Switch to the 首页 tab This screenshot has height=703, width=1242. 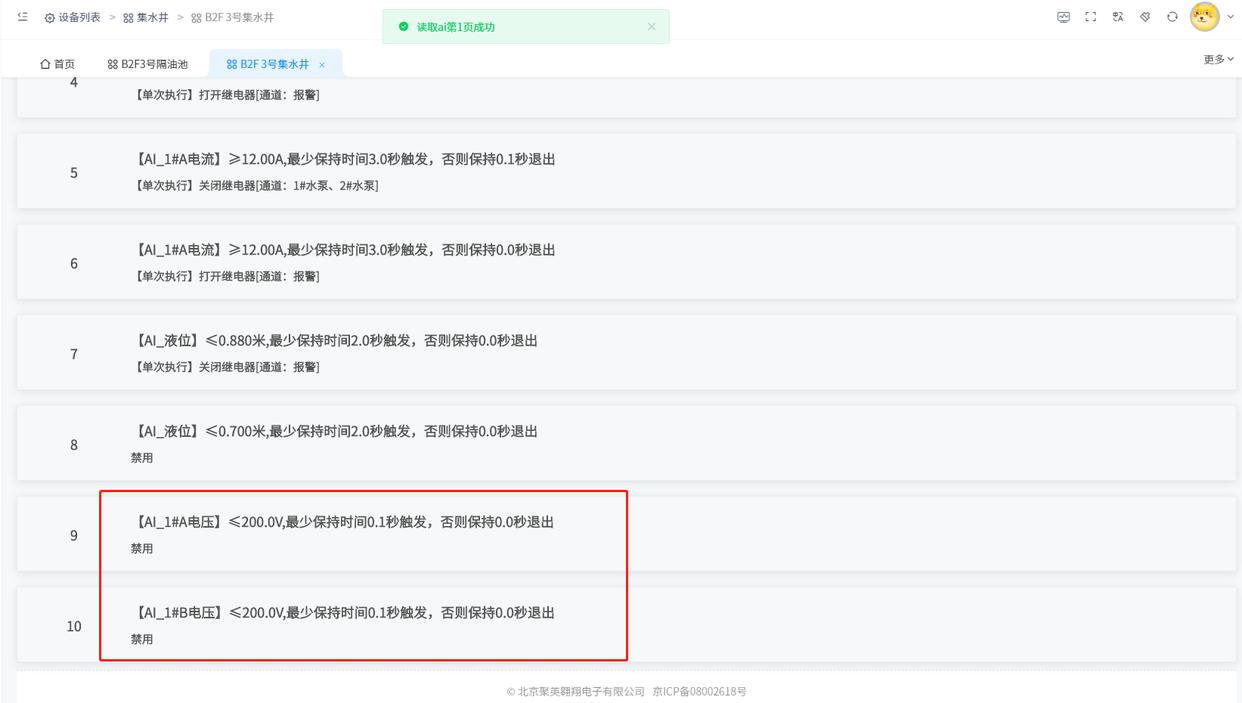point(58,64)
